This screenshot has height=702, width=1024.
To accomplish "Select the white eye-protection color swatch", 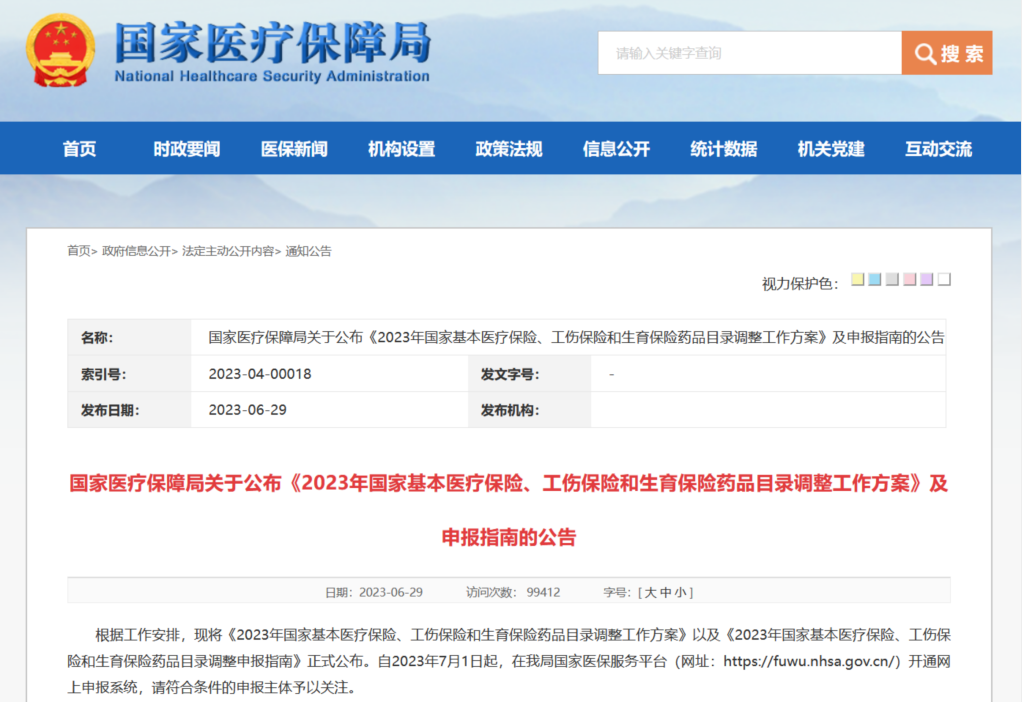I will click(x=944, y=279).
